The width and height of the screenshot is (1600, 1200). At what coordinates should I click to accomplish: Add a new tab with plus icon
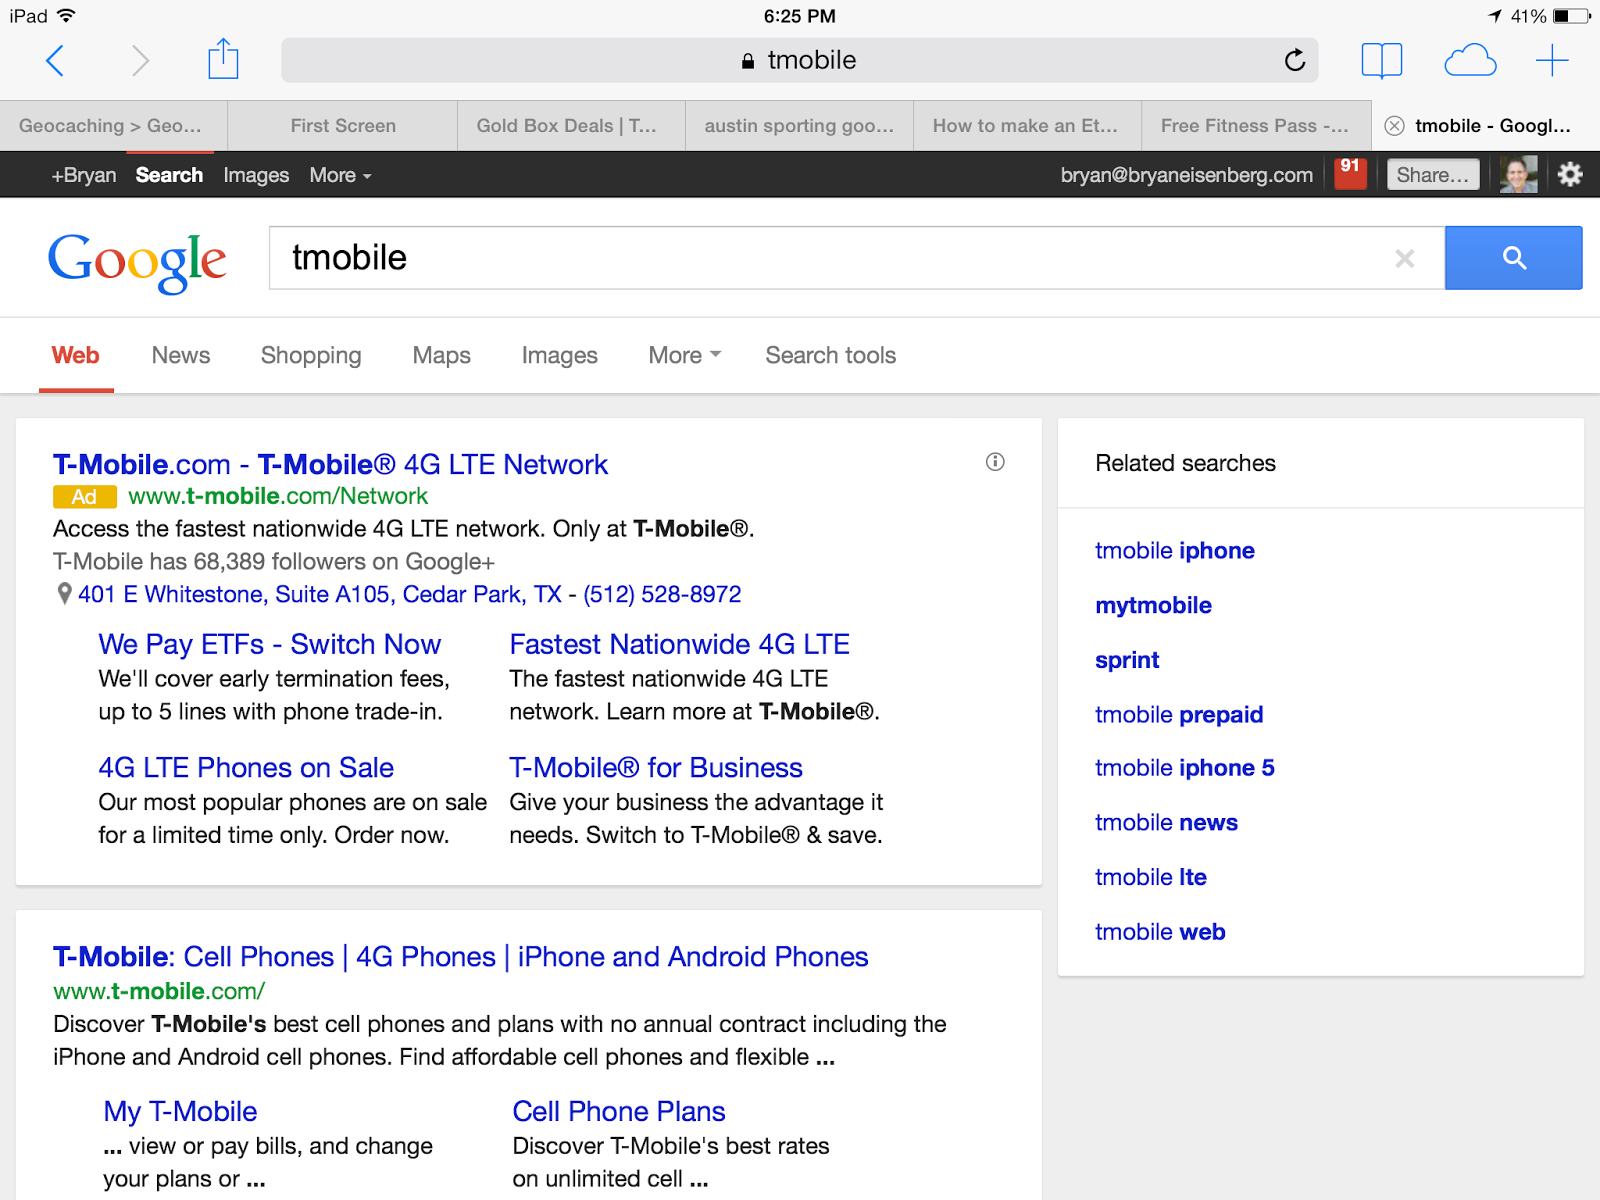point(1552,61)
